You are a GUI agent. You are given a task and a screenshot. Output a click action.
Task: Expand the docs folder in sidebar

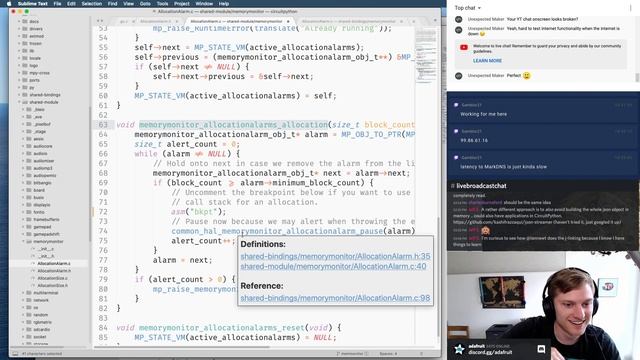[x=19, y=21]
